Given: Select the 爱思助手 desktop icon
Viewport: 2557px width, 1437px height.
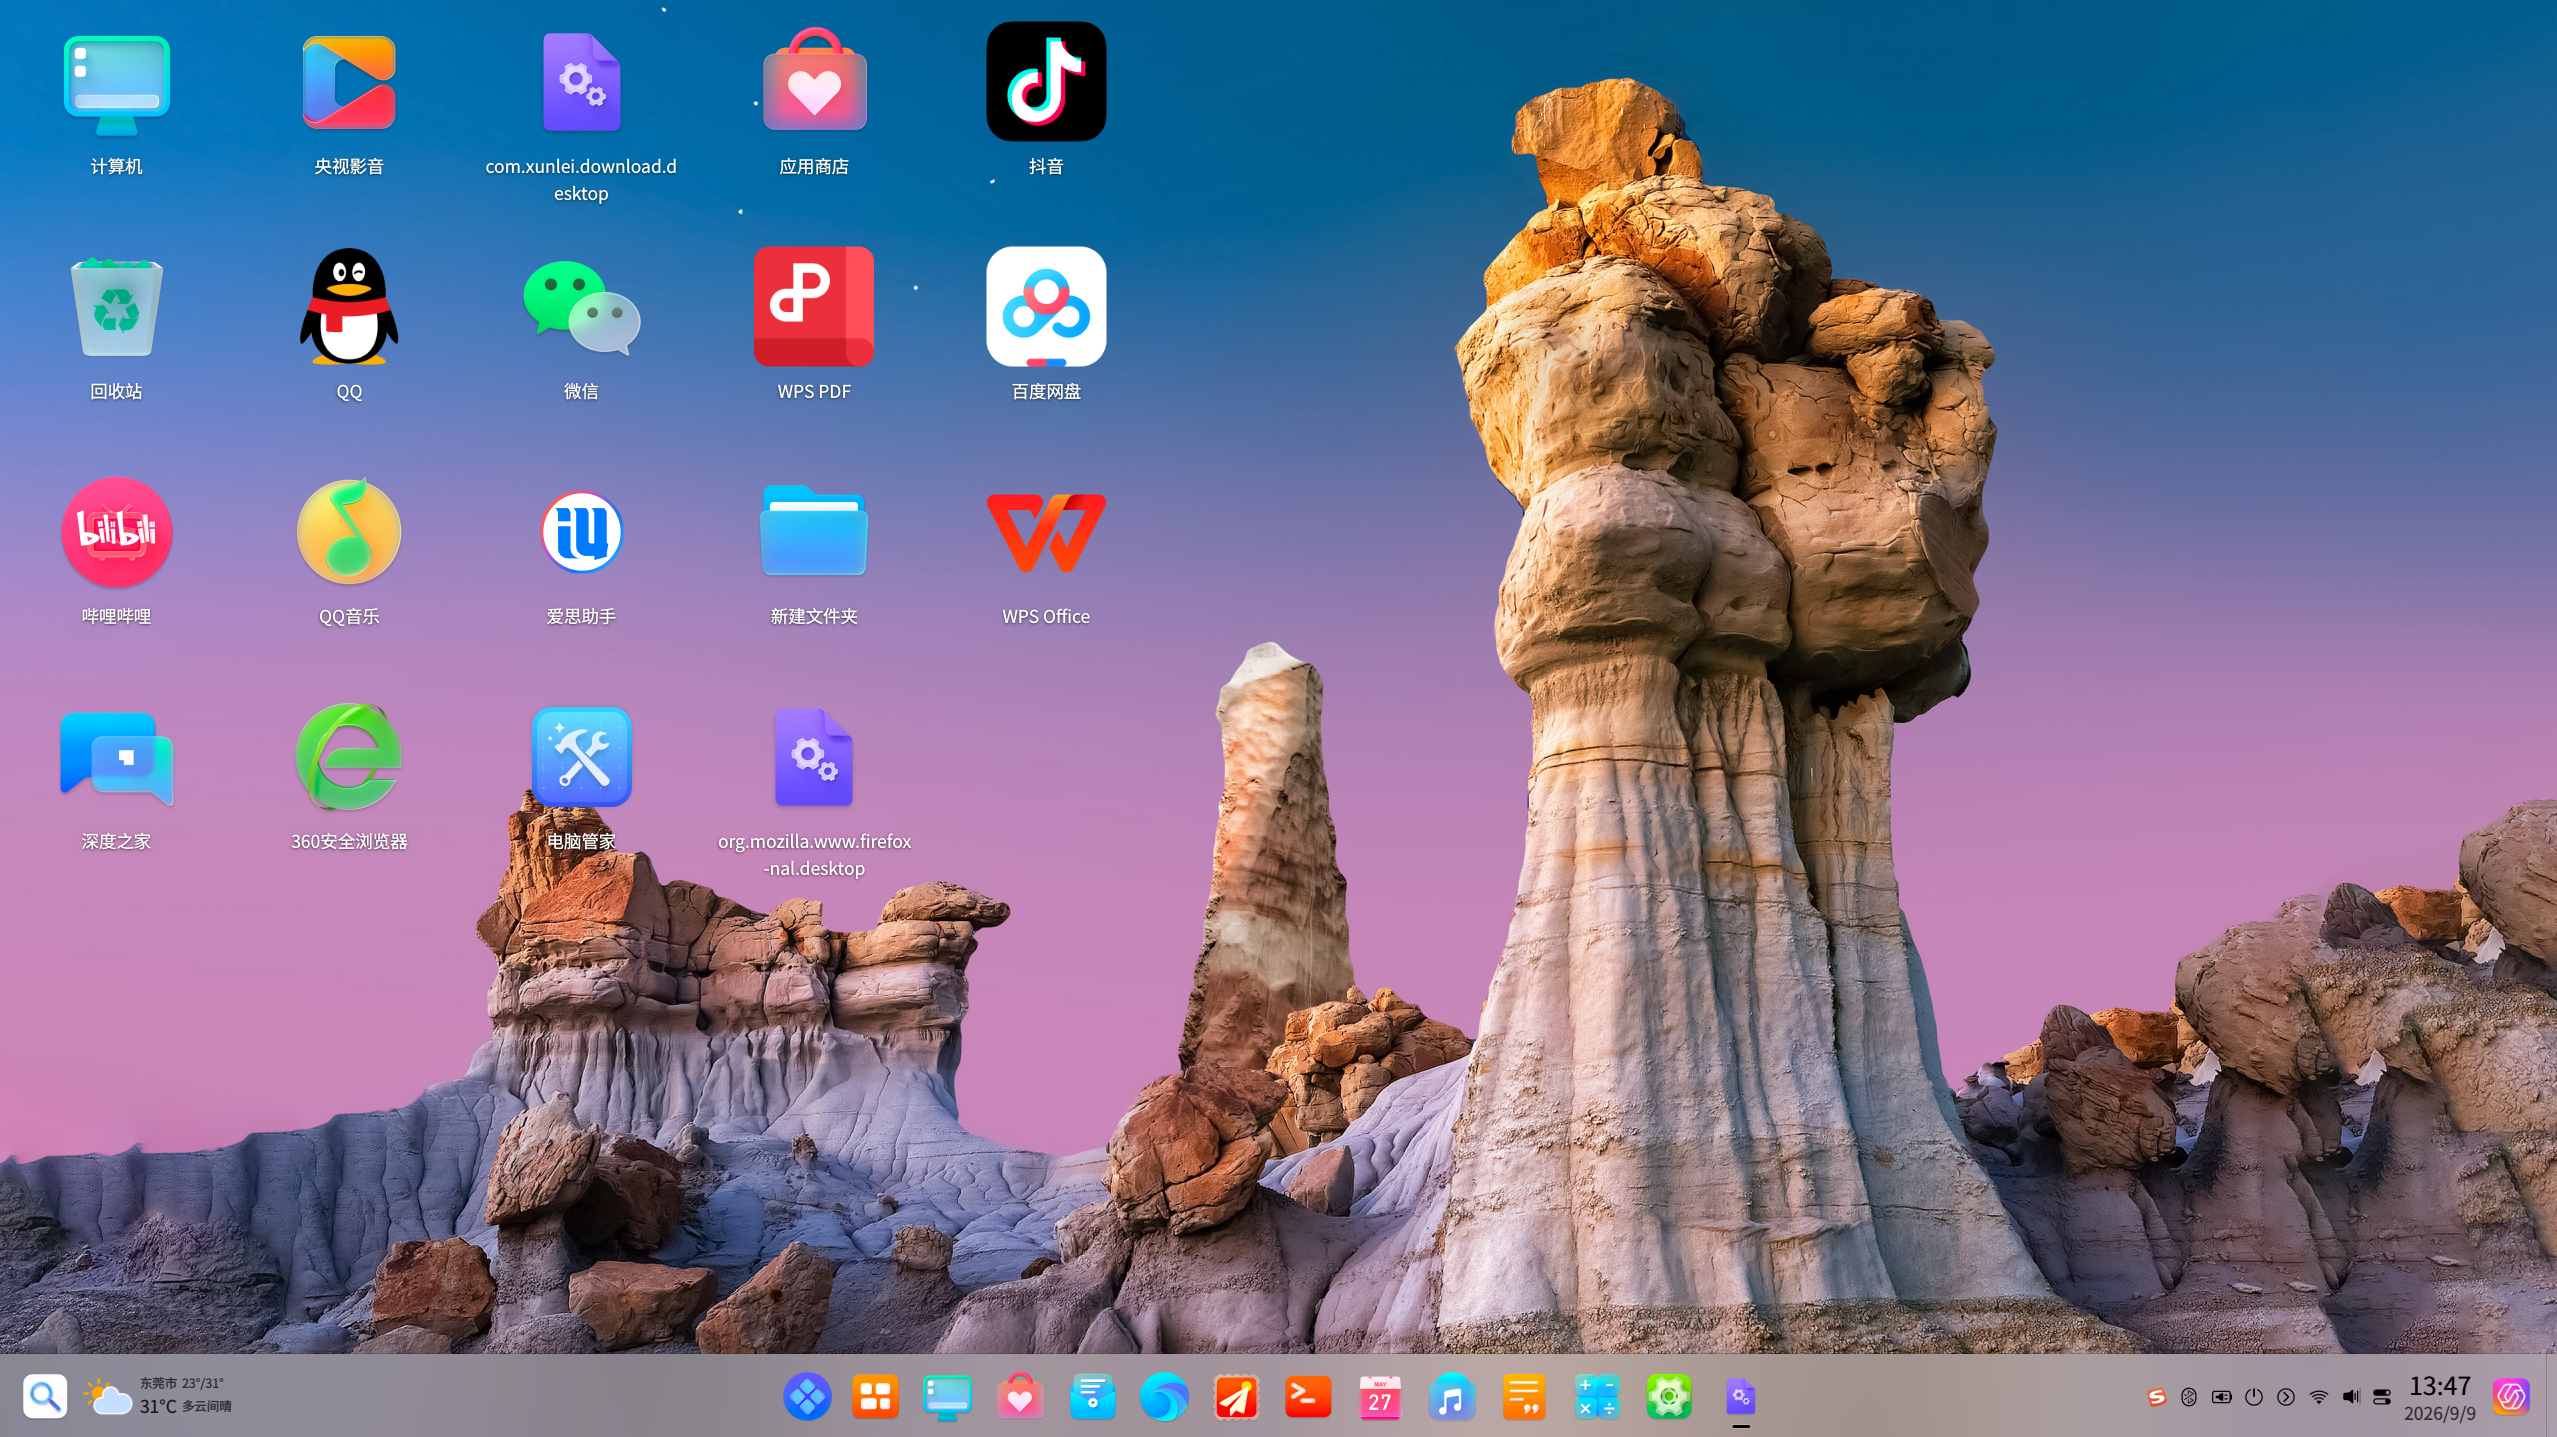Looking at the screenshot, I should (x=581, y=532).
